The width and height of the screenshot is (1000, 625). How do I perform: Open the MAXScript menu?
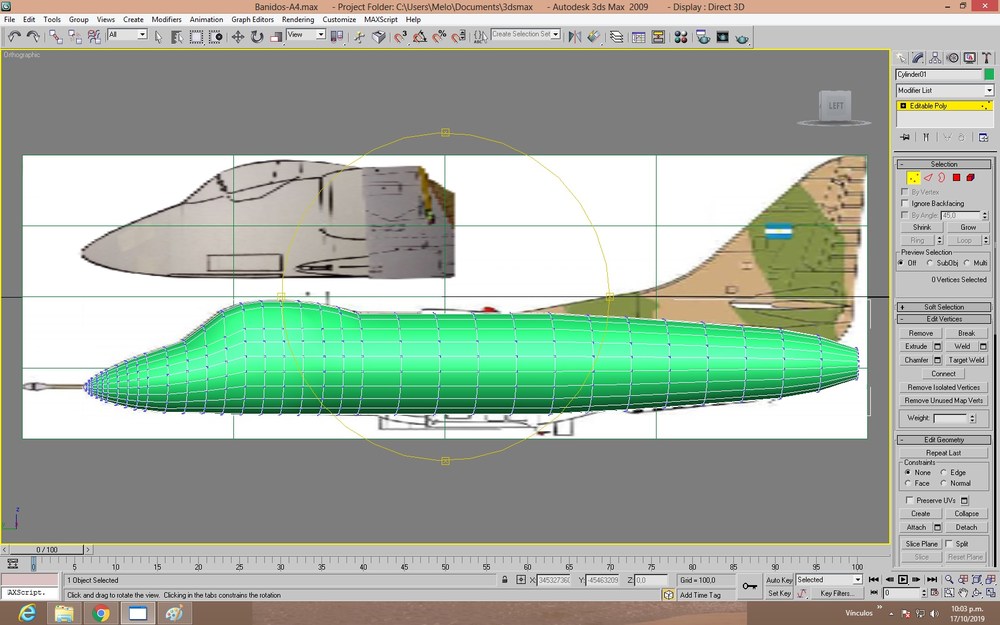[x=381, y=19]
